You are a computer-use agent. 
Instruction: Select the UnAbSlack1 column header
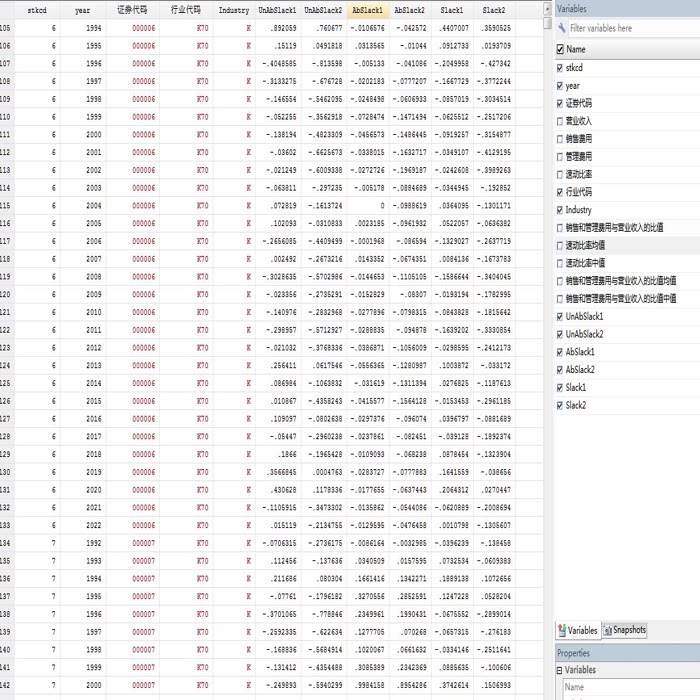(x=277, y=10)
